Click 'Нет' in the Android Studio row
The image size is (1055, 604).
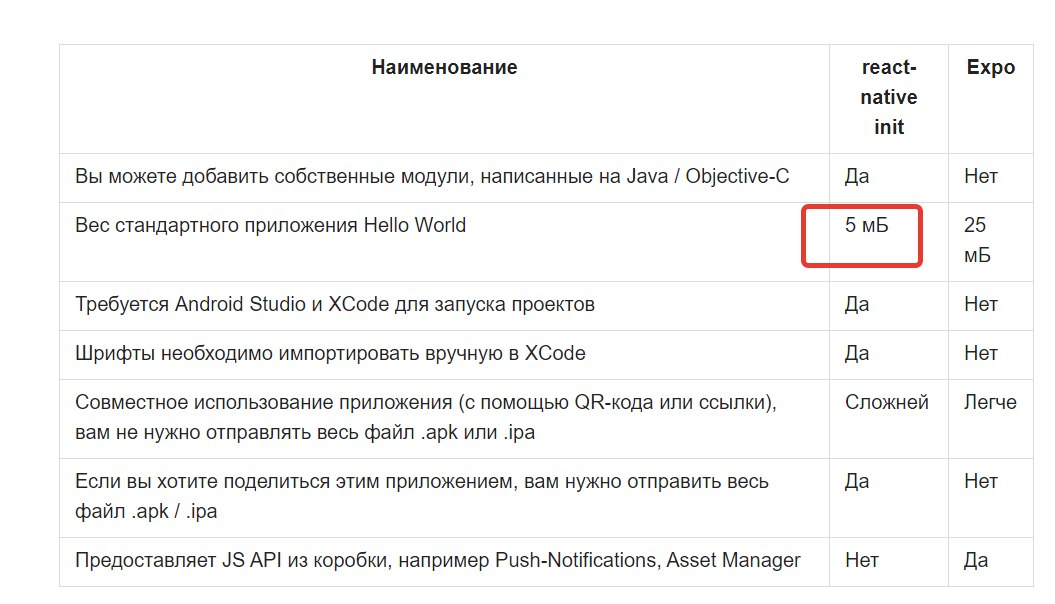pos(980,304)
